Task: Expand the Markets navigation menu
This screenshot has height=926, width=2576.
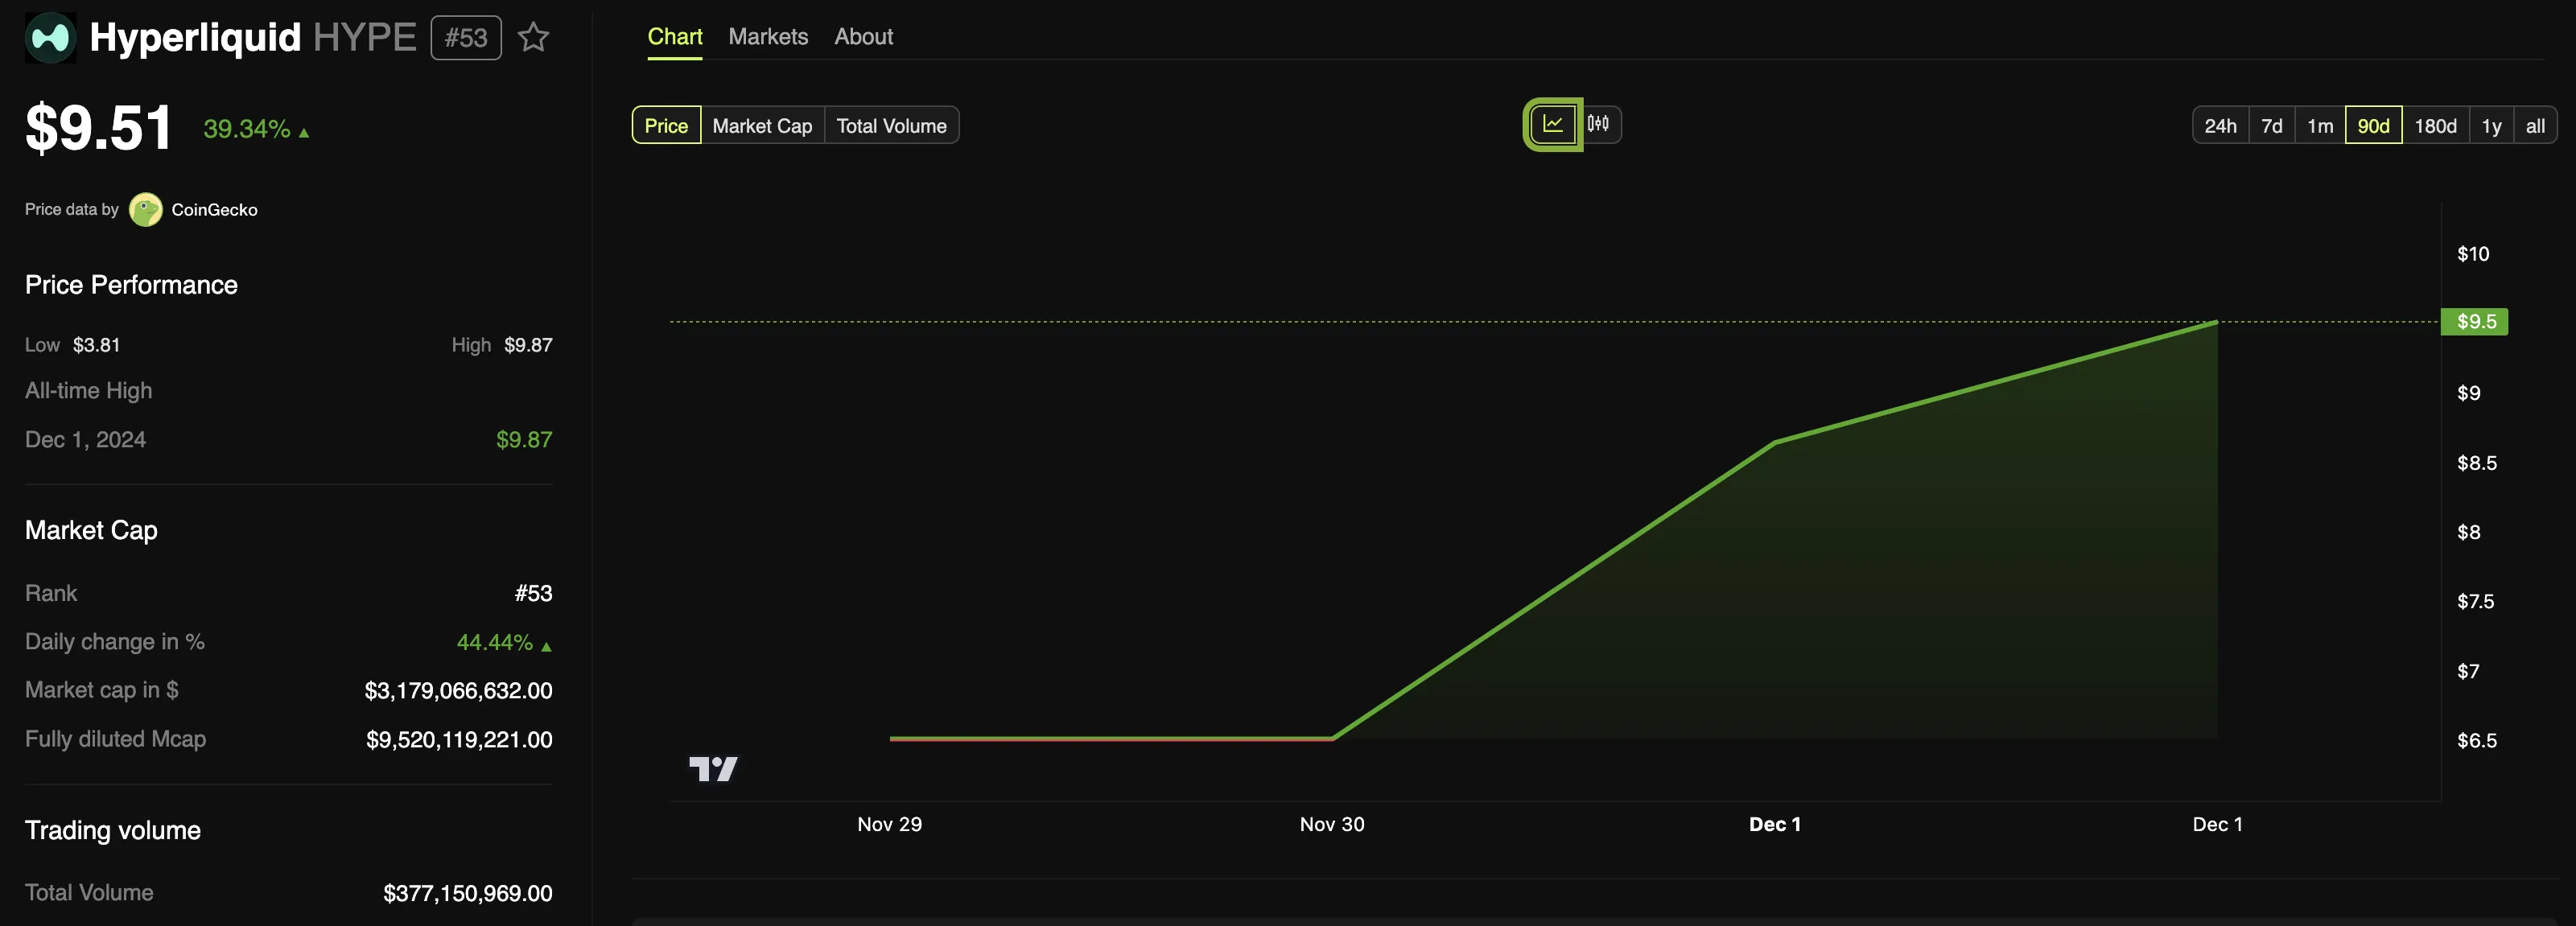Action: pos(765,36)
